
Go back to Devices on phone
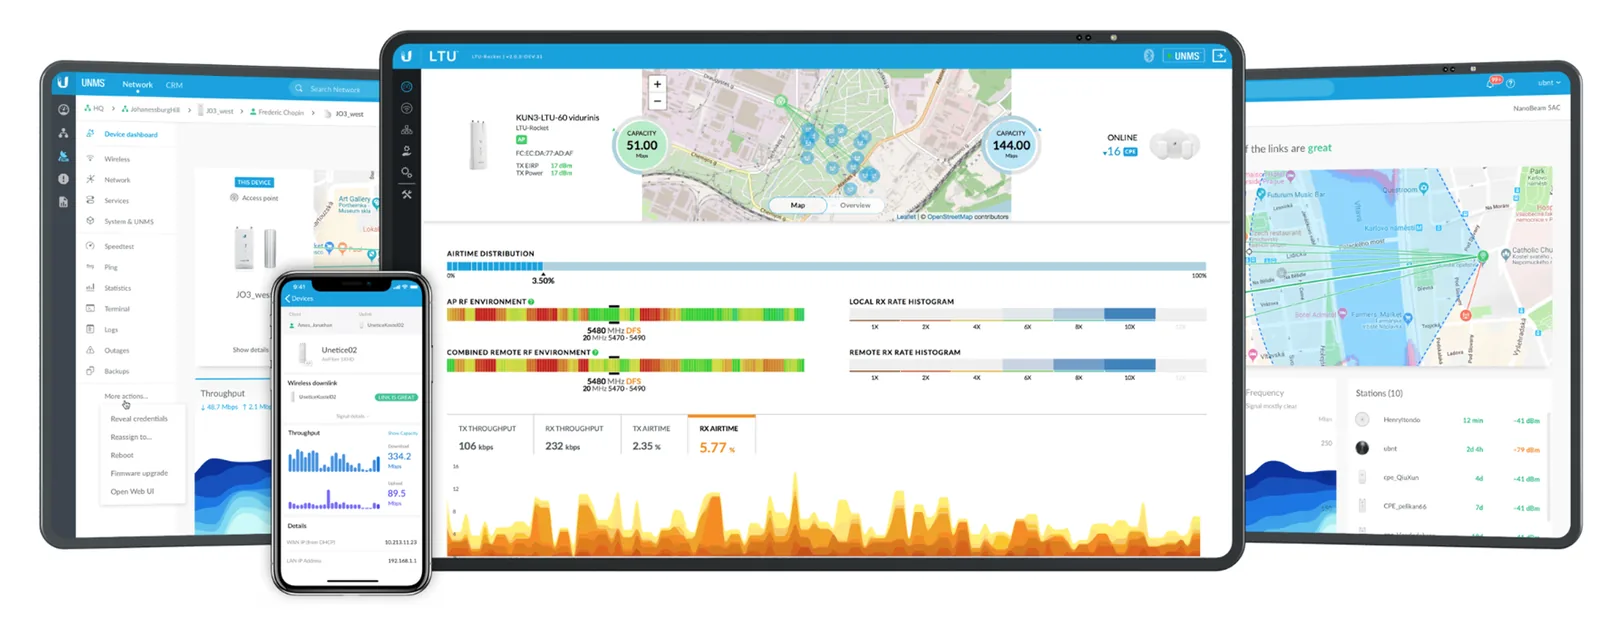(299, 298)
